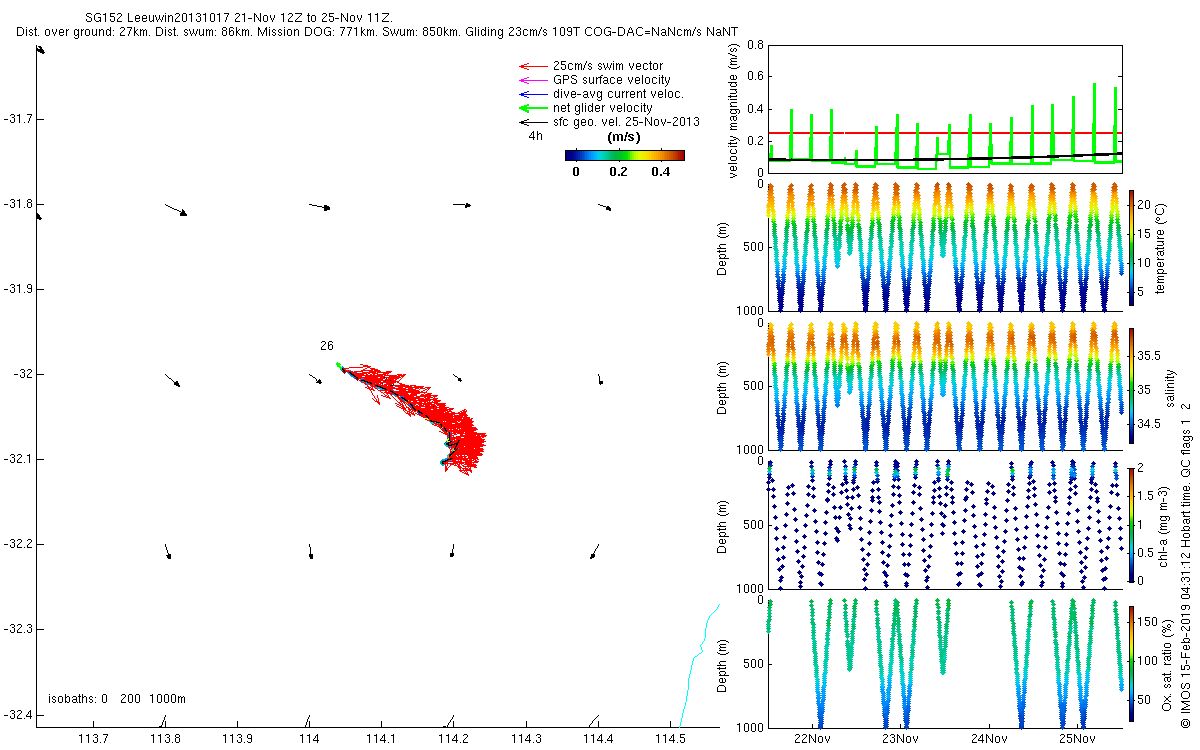Click the 114.5 longitude tick label
The image size is (1200, 750).
coord(669,739)
